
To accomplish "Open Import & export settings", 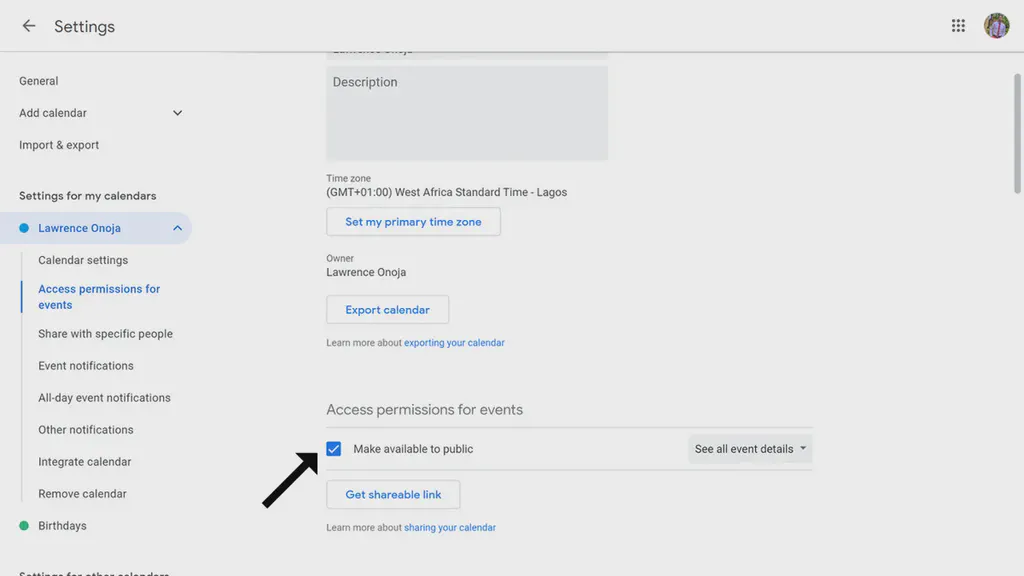I will click(58, 144).
